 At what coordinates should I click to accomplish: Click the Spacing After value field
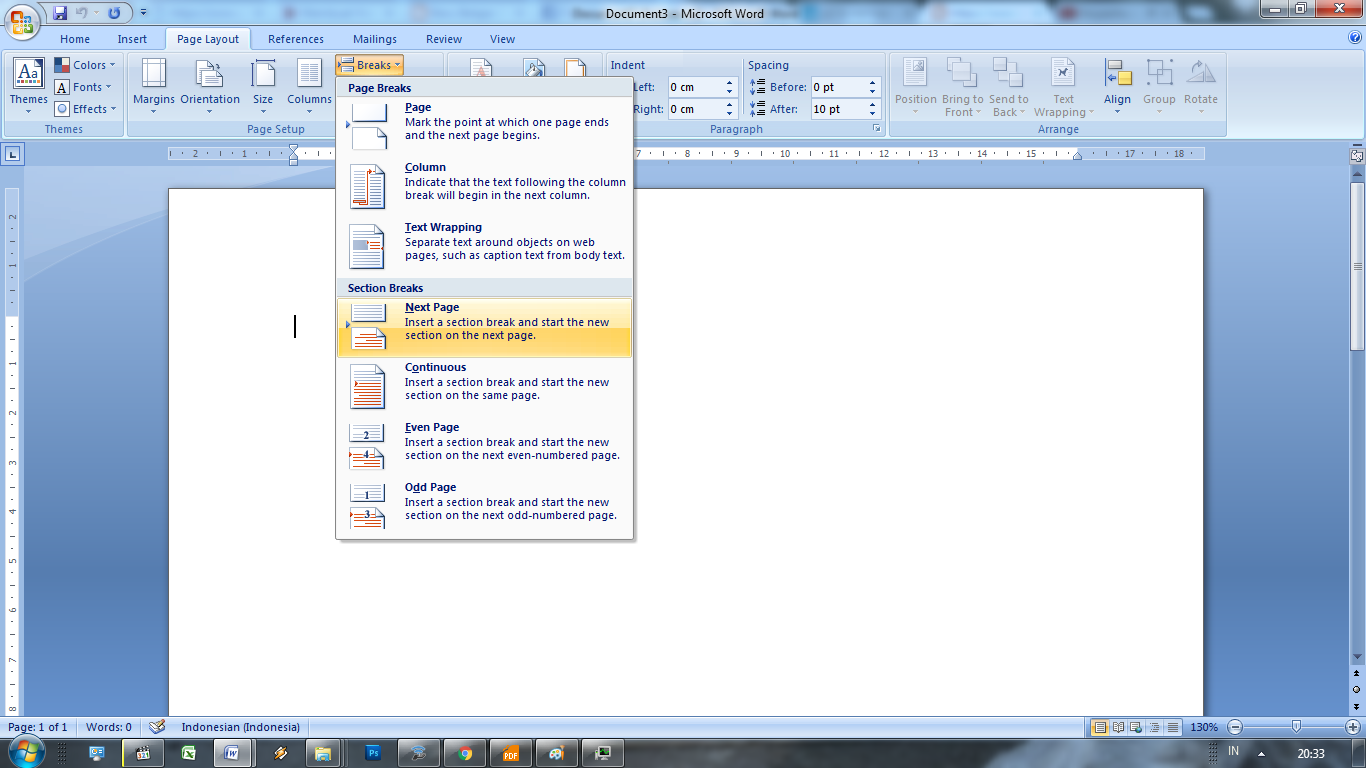[x=837, y=109]
